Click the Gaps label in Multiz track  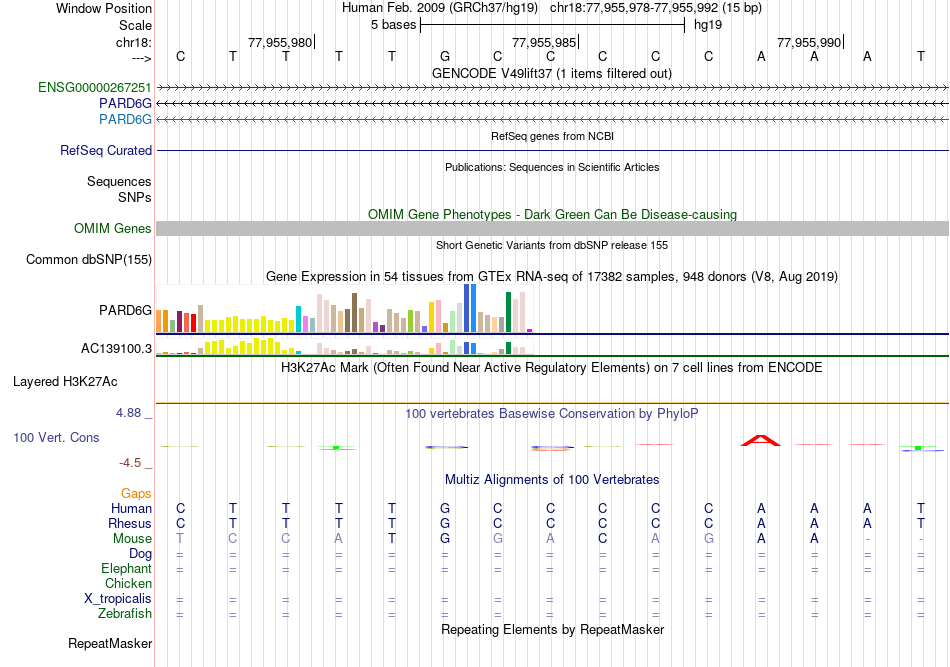coord(136,494)
